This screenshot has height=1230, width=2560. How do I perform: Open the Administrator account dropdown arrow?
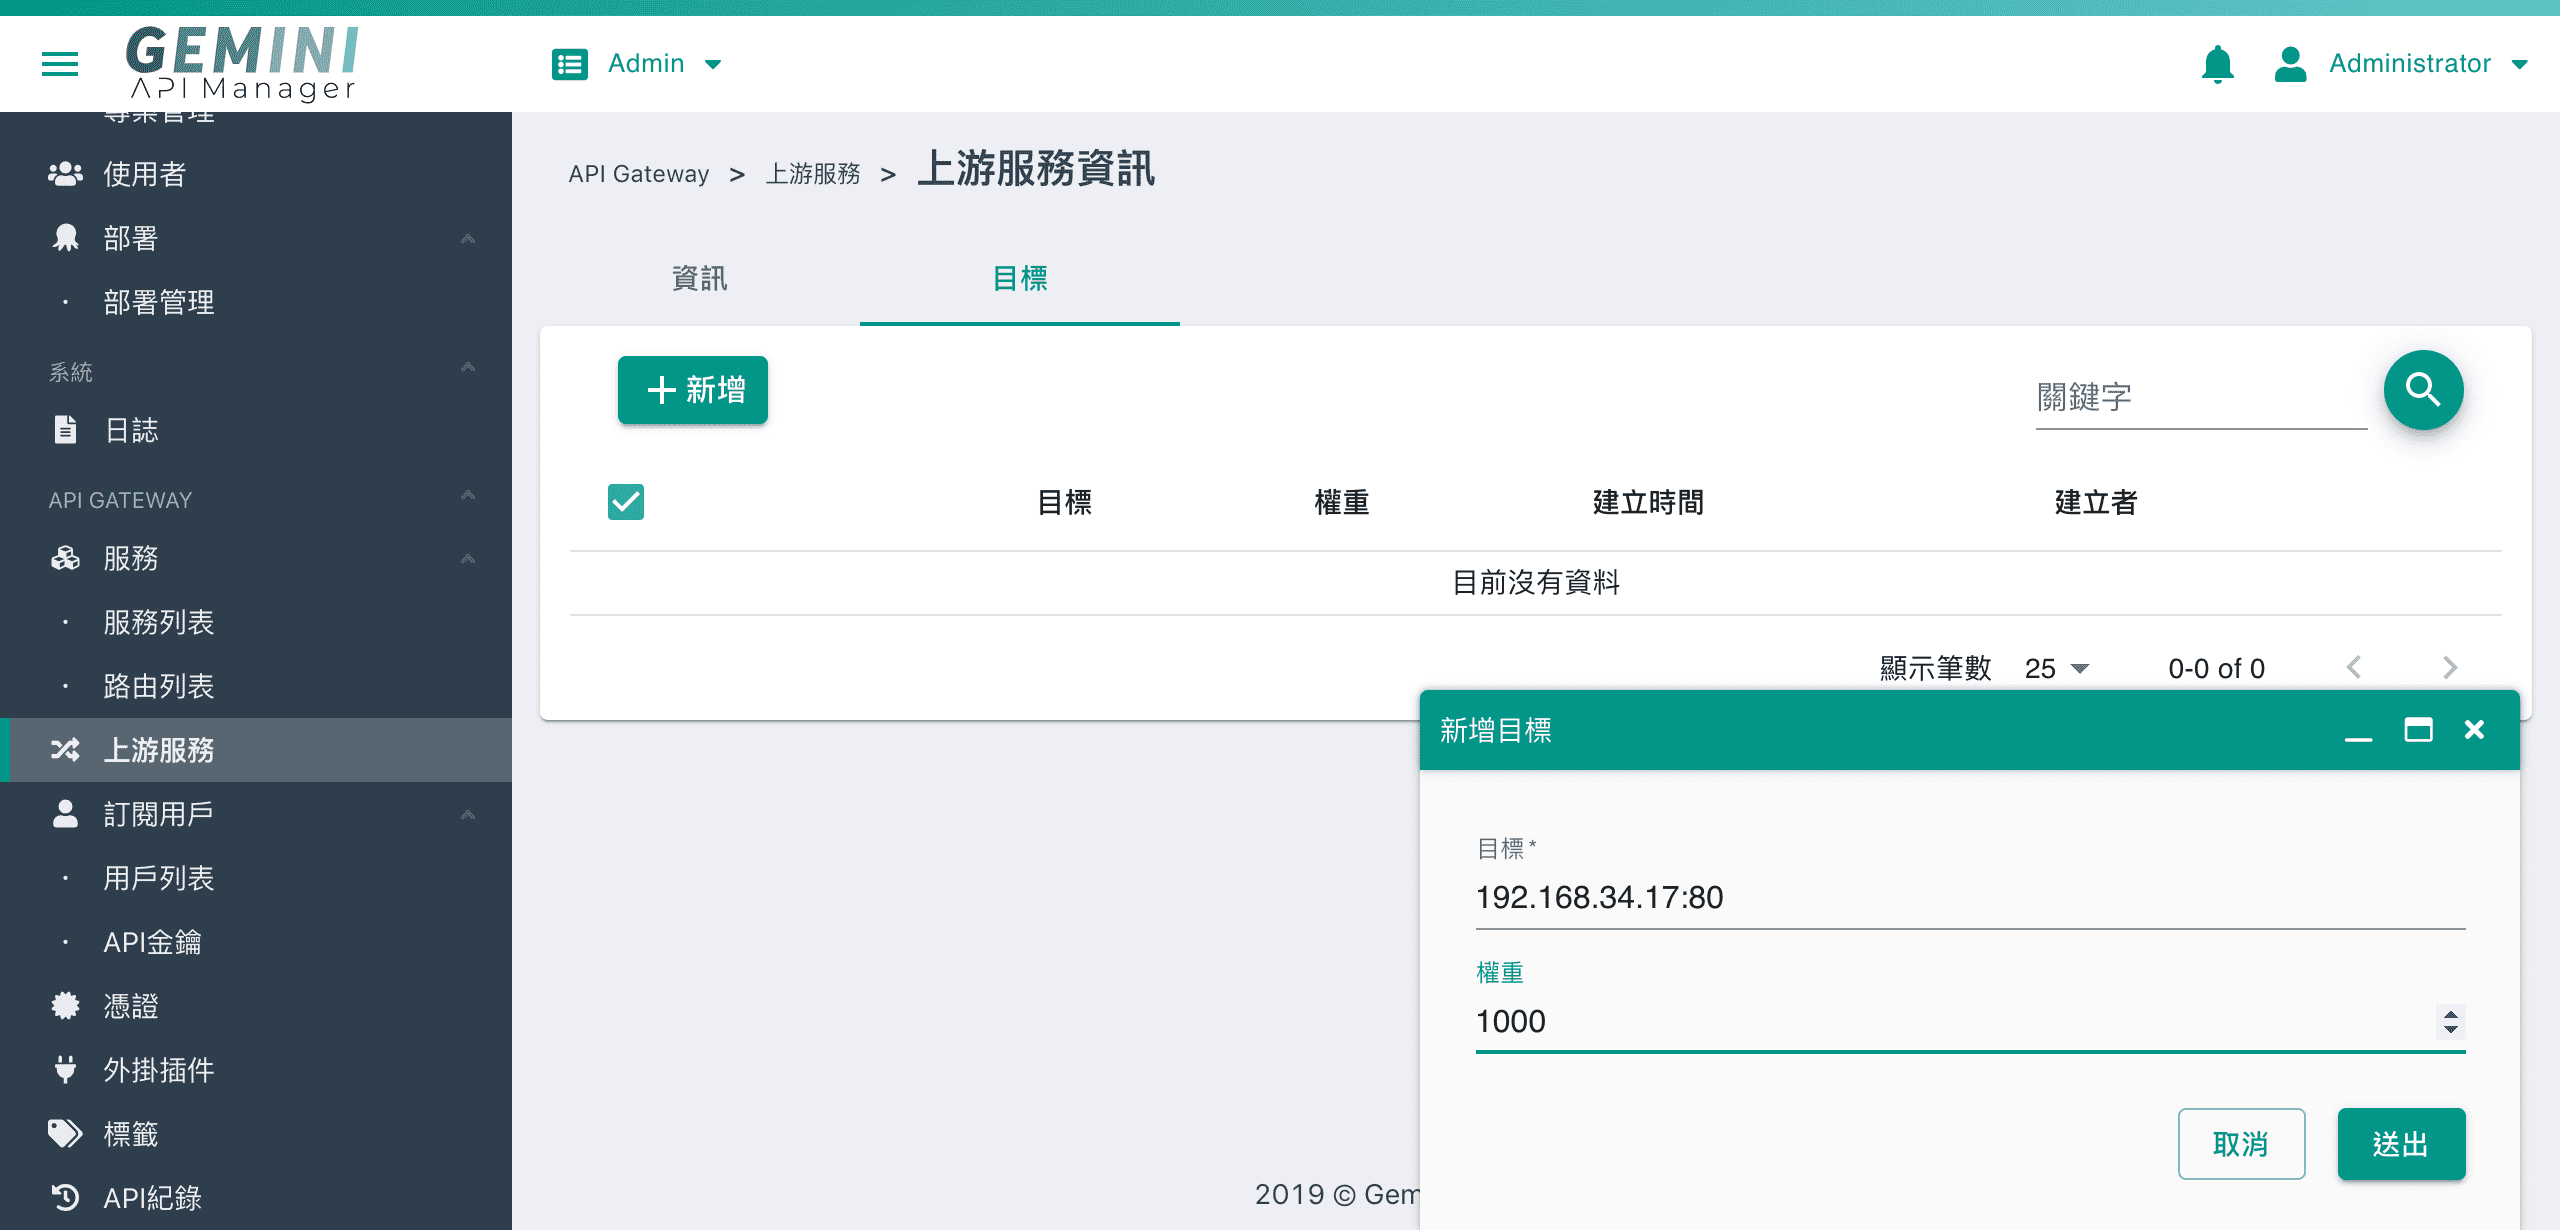2520,64
